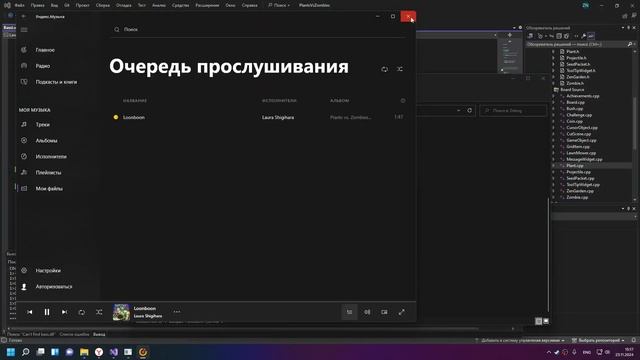This screenshot has width=640, height=360.
Task: Toggle repeat in the player bar
Action: (x=82, y=312)
